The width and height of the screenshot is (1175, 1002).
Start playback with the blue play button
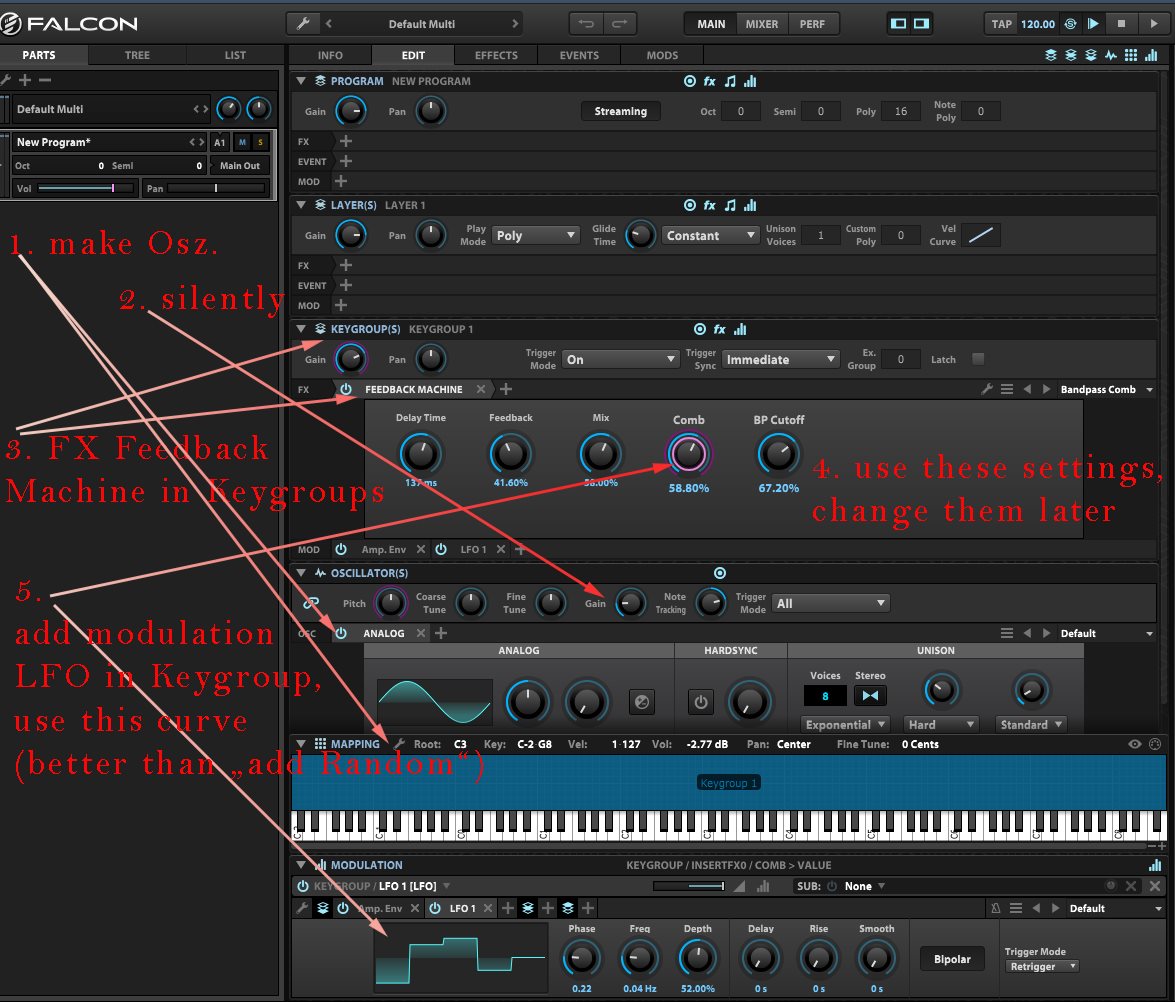[x=1093, y=23]
